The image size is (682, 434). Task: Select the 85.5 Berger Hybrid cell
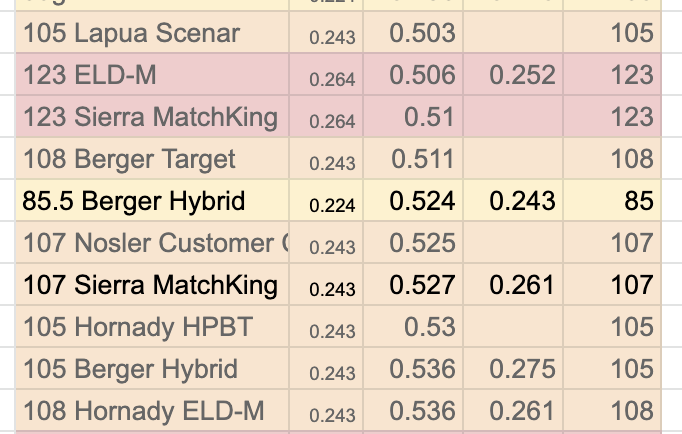click(152, 200)
